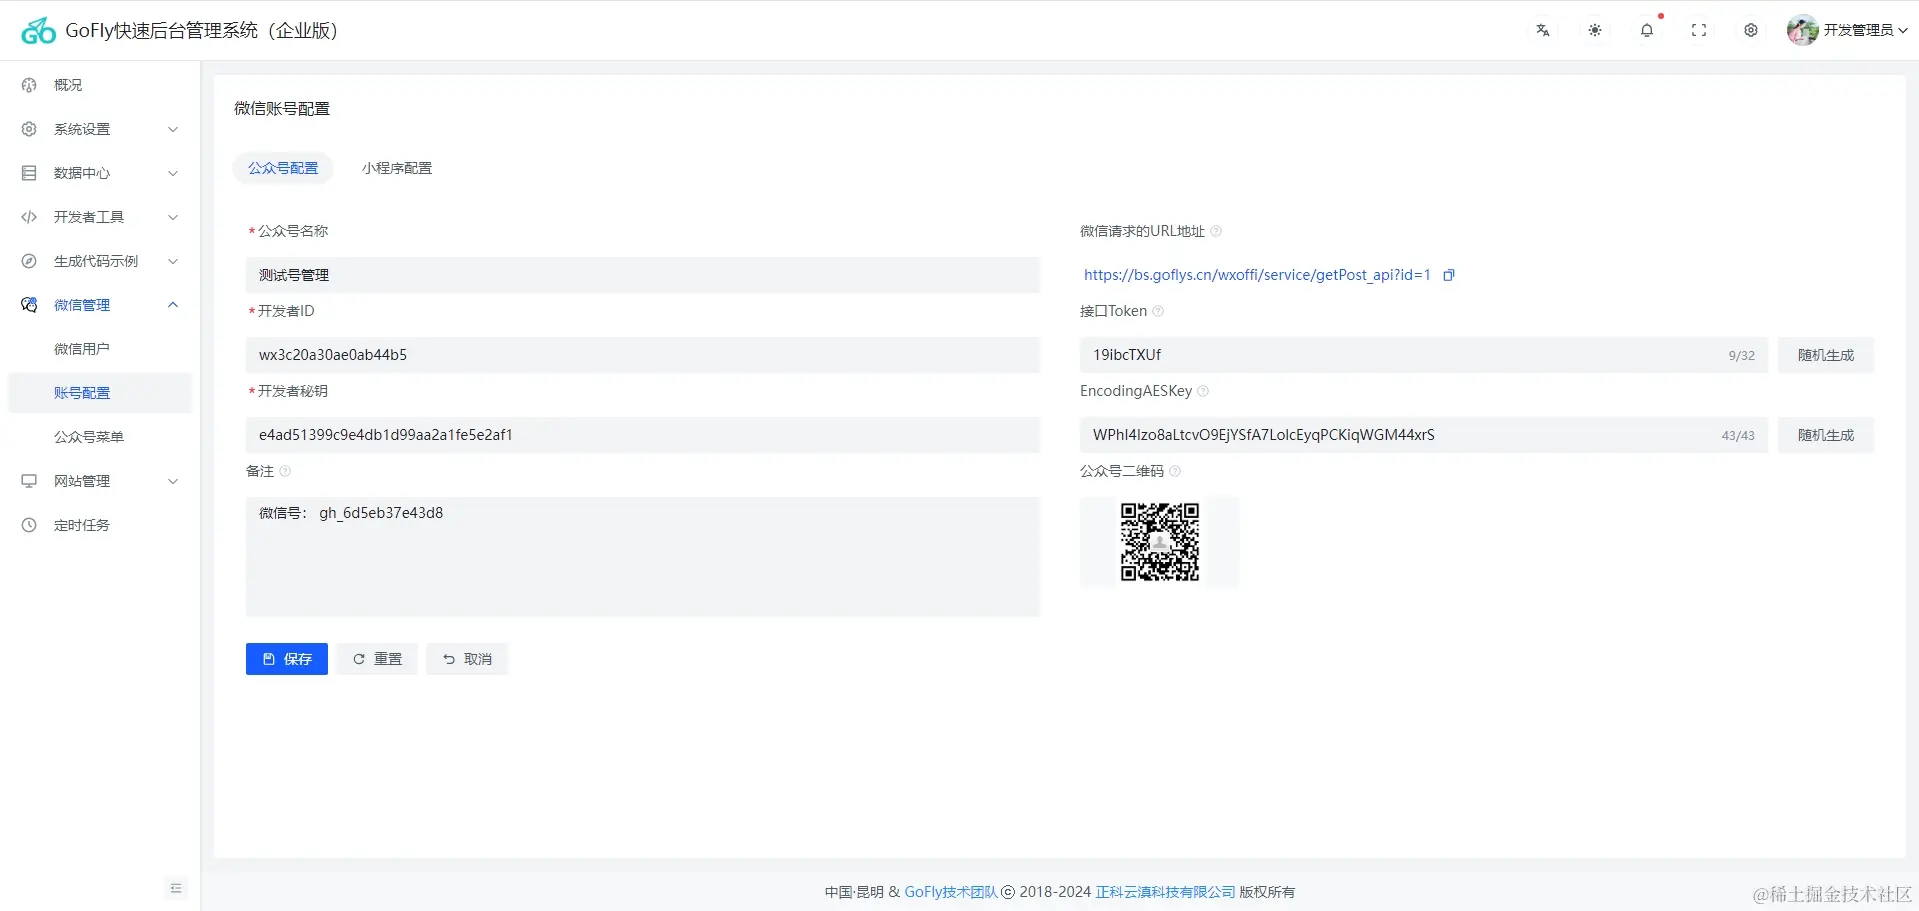Click 随机生成 for EncodingAESKey

click(1826, 435)
